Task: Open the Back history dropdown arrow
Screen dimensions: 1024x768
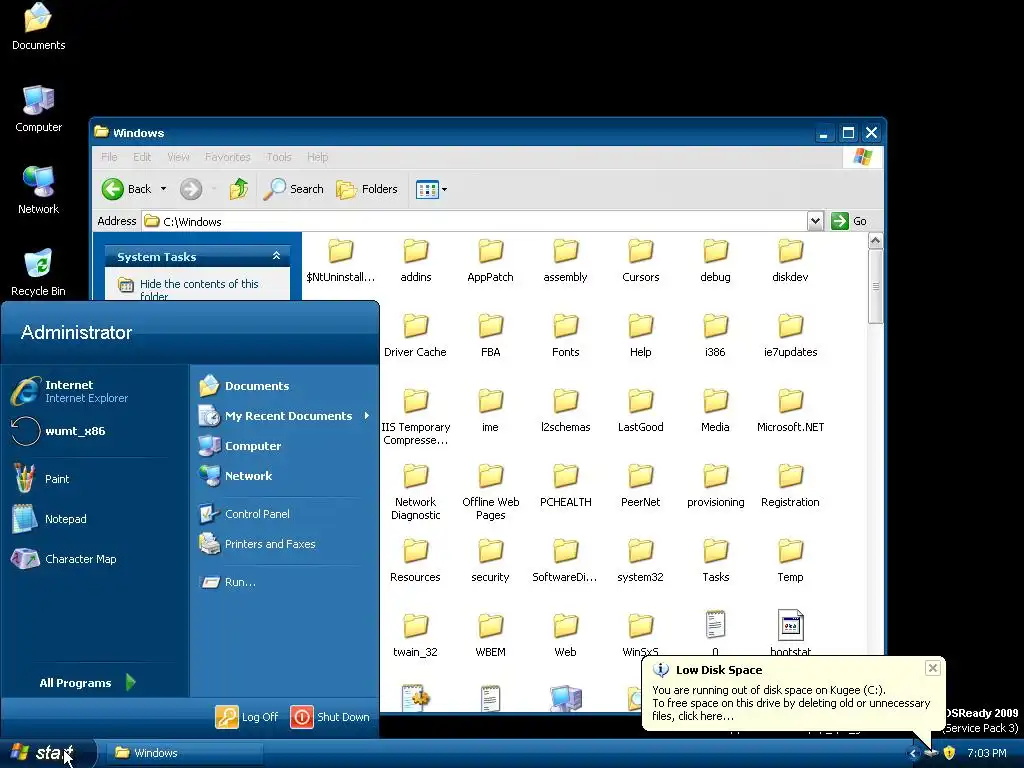Action: 163,189
